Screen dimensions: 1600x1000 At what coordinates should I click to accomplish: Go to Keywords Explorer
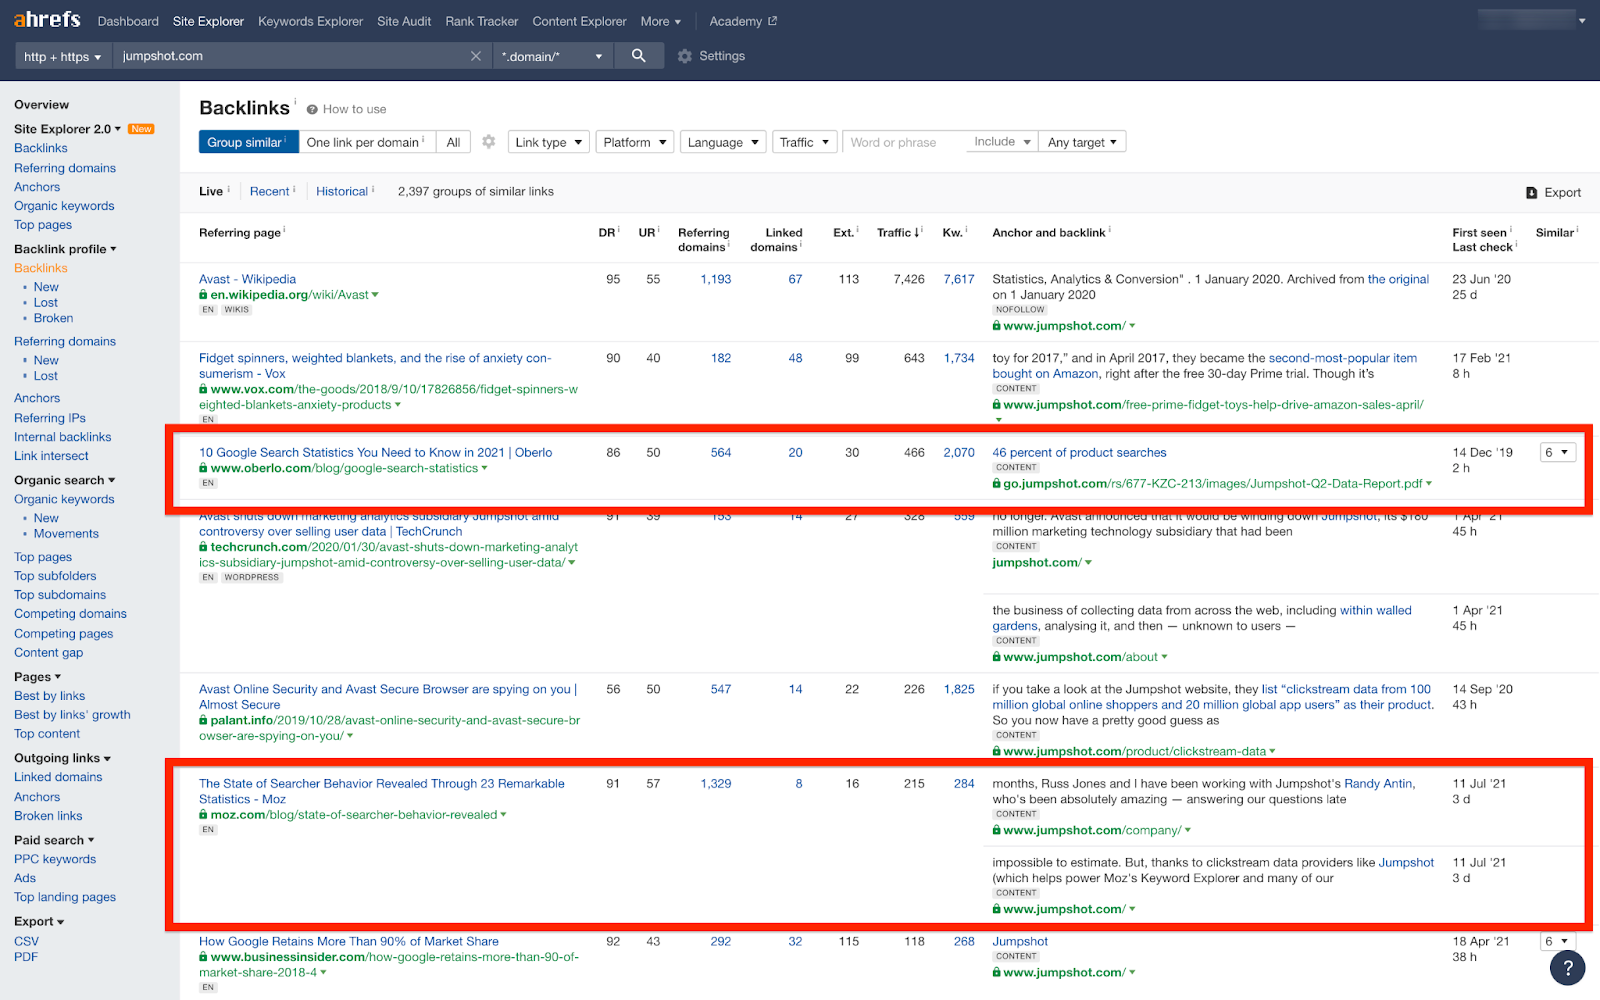(310, 21)
